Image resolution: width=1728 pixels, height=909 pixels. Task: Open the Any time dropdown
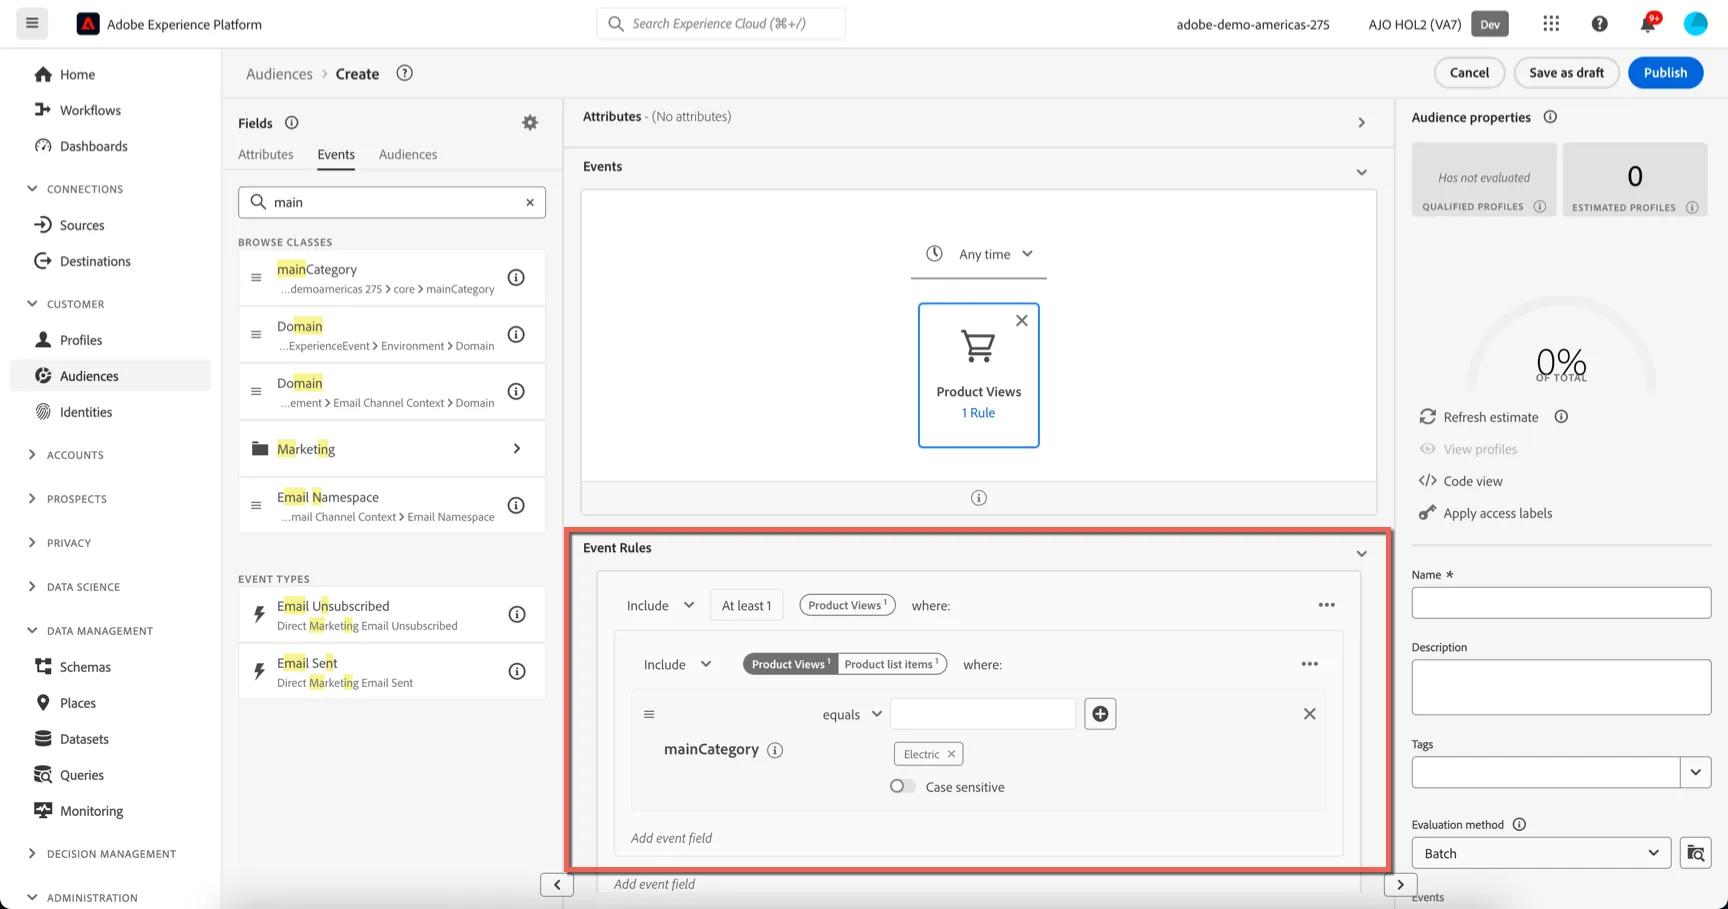click(x=979, y=254)
